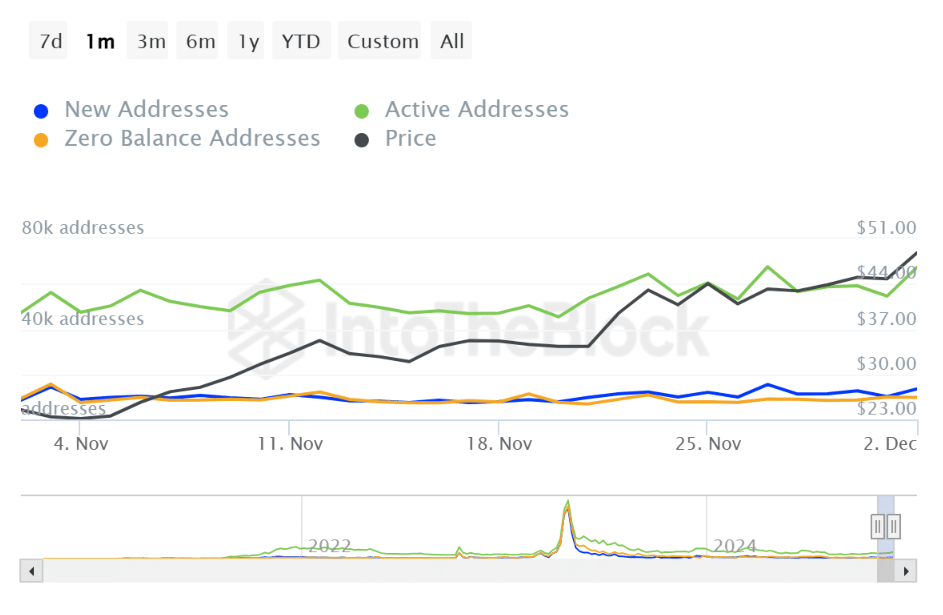The height and width of the screenshot is (615, 943).
Task: Select the 7d time range
Action: (49, 41)
